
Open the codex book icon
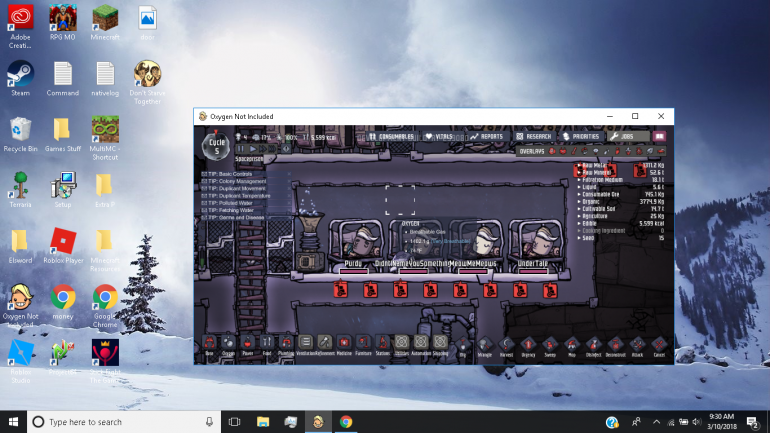(660, 136)
